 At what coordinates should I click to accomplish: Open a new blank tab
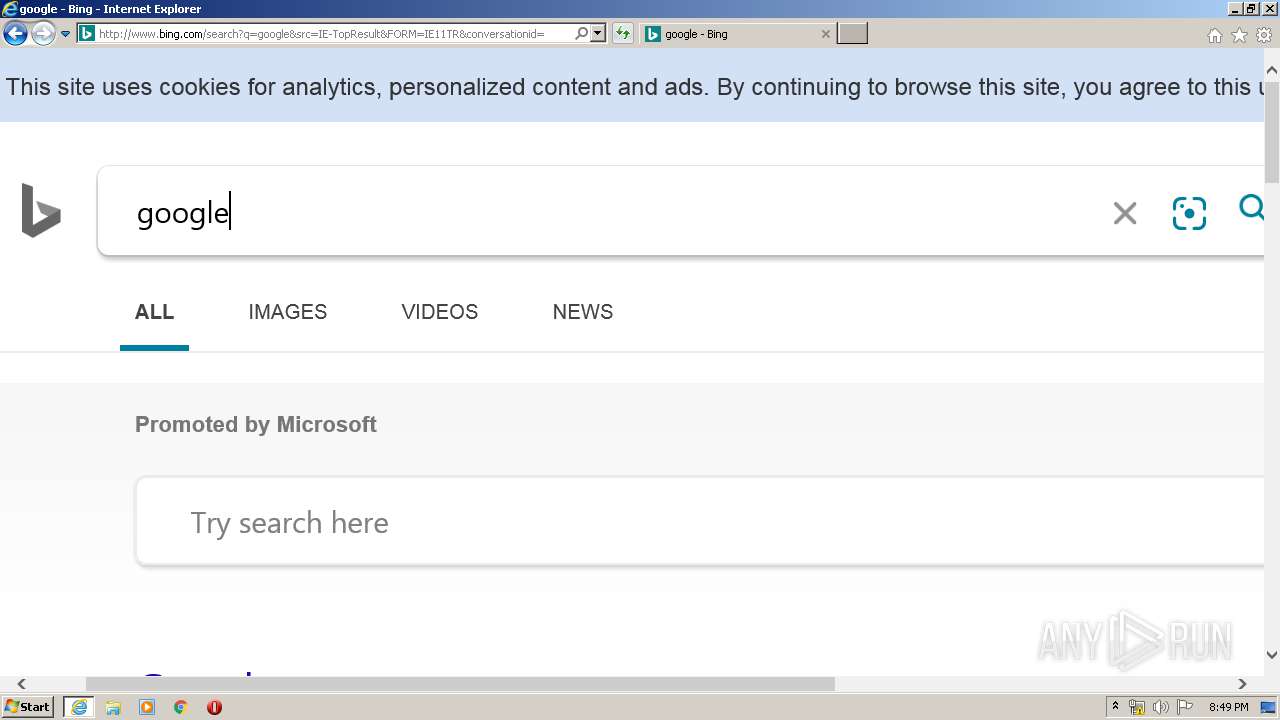pyautogui.click(x=852, y=34)
